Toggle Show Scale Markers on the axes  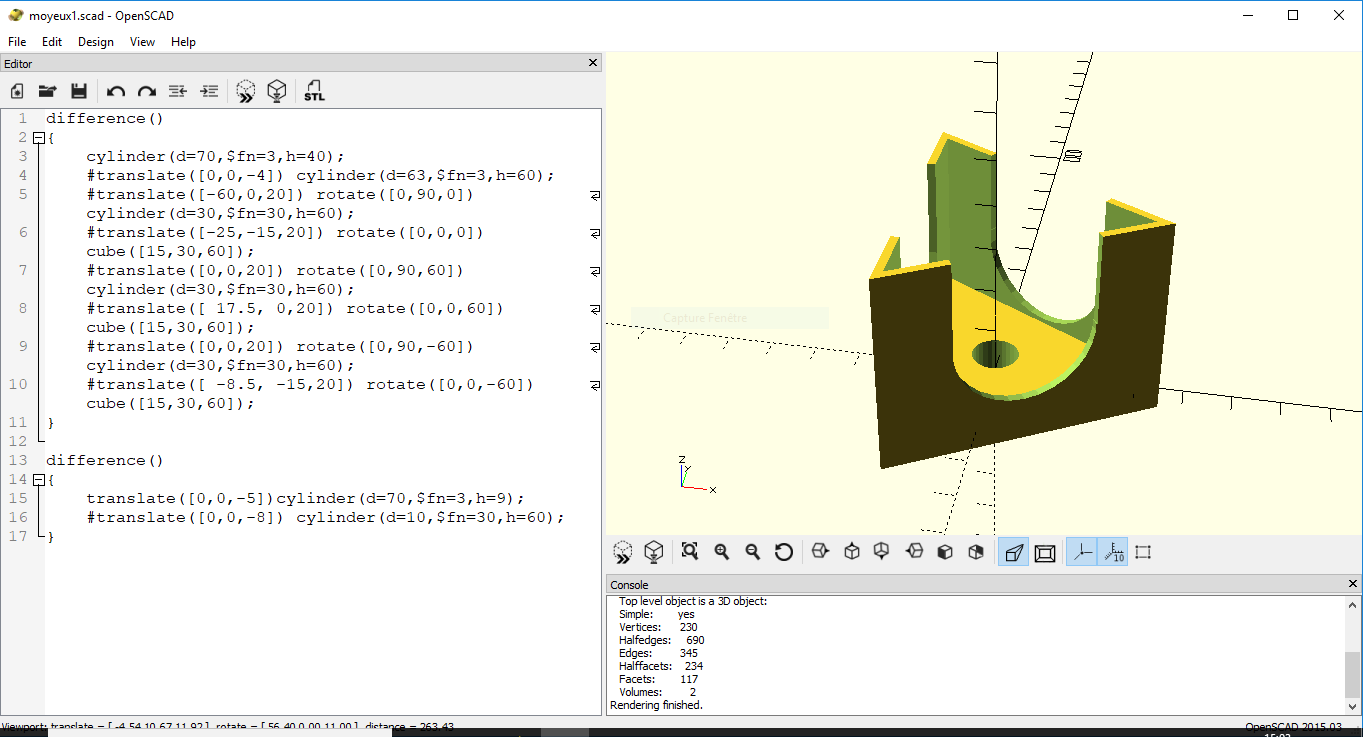coord(1112,552)
